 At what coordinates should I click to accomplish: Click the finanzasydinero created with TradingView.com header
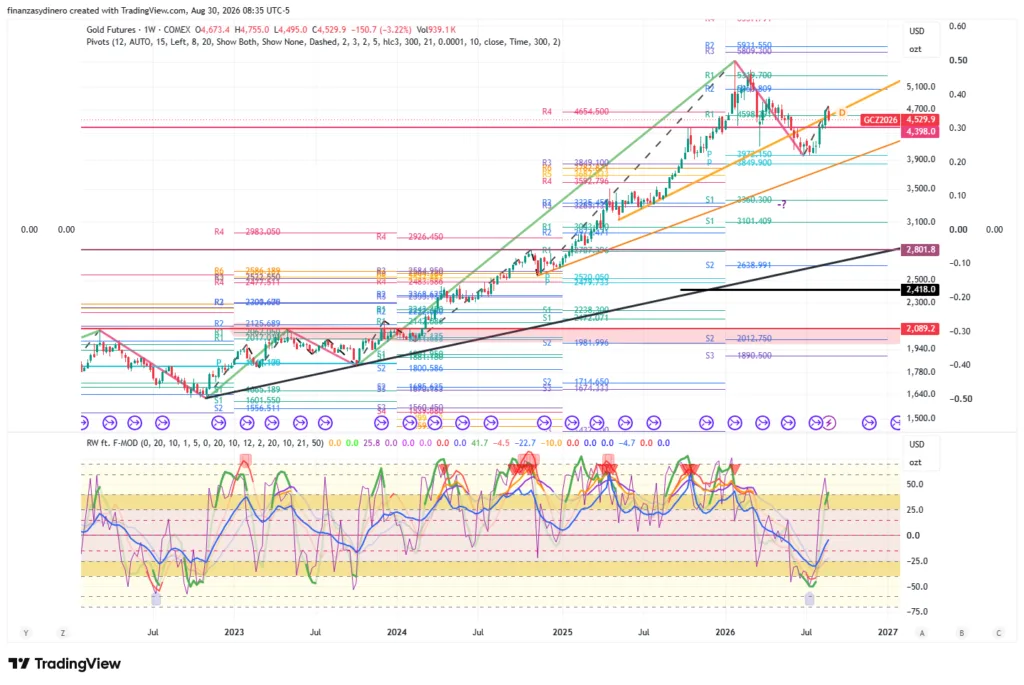coord(148,10)
